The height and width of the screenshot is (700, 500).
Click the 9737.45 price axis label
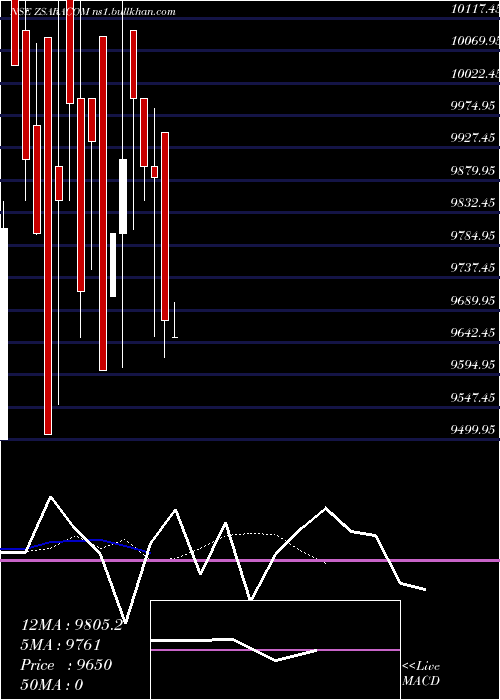click(473, 267)
